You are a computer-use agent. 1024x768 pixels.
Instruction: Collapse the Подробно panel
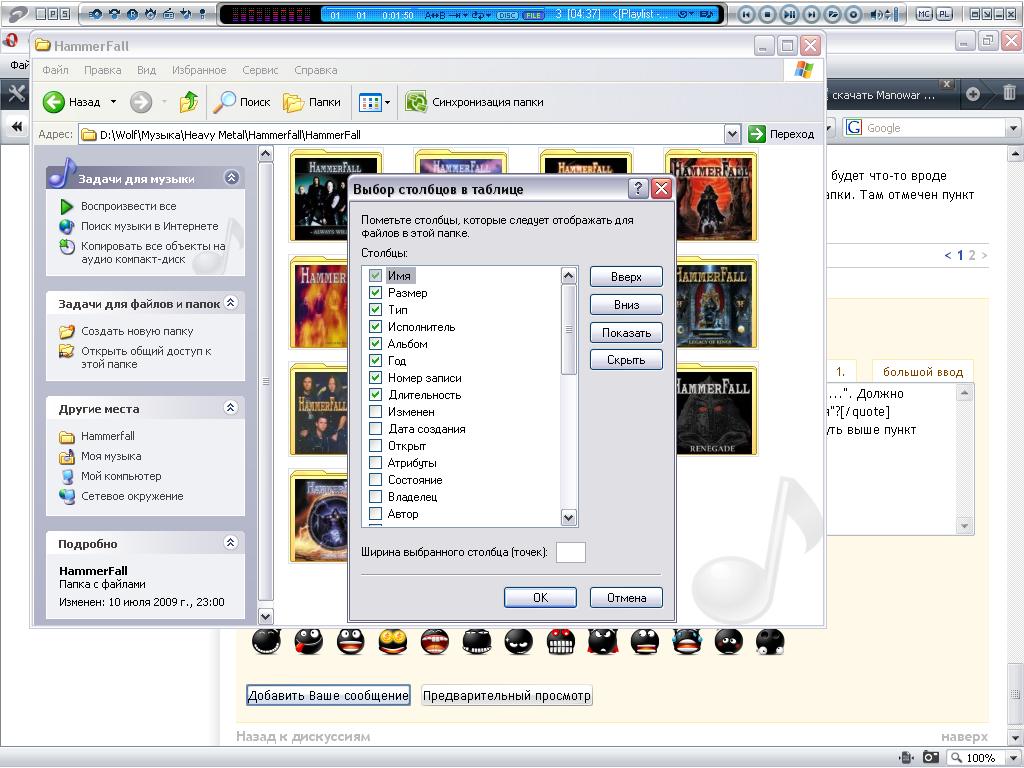pos(231,543)
